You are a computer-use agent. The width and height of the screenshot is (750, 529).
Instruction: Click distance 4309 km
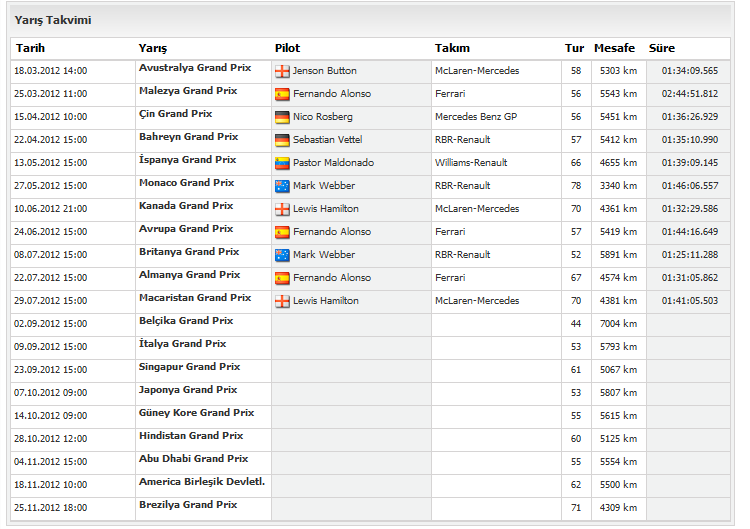tap(618, 508)
